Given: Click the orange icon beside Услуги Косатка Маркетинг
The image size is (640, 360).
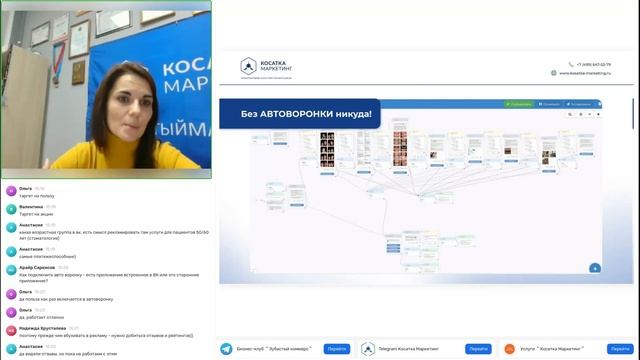Looking at the screenshot, I should tap(509, 349).
